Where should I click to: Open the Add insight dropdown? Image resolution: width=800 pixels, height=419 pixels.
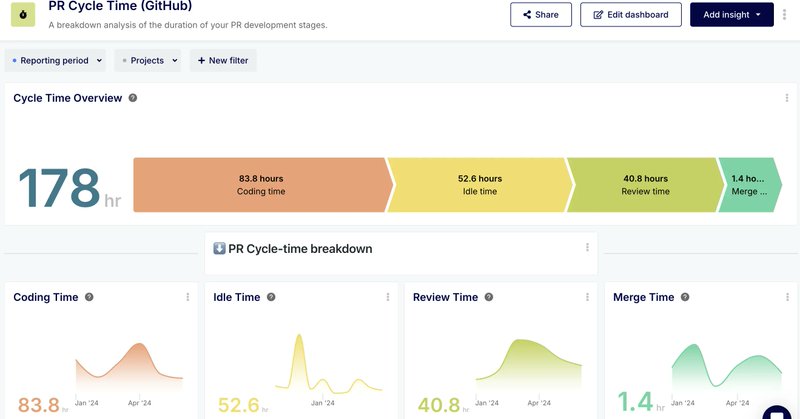[x=731, y=15]
